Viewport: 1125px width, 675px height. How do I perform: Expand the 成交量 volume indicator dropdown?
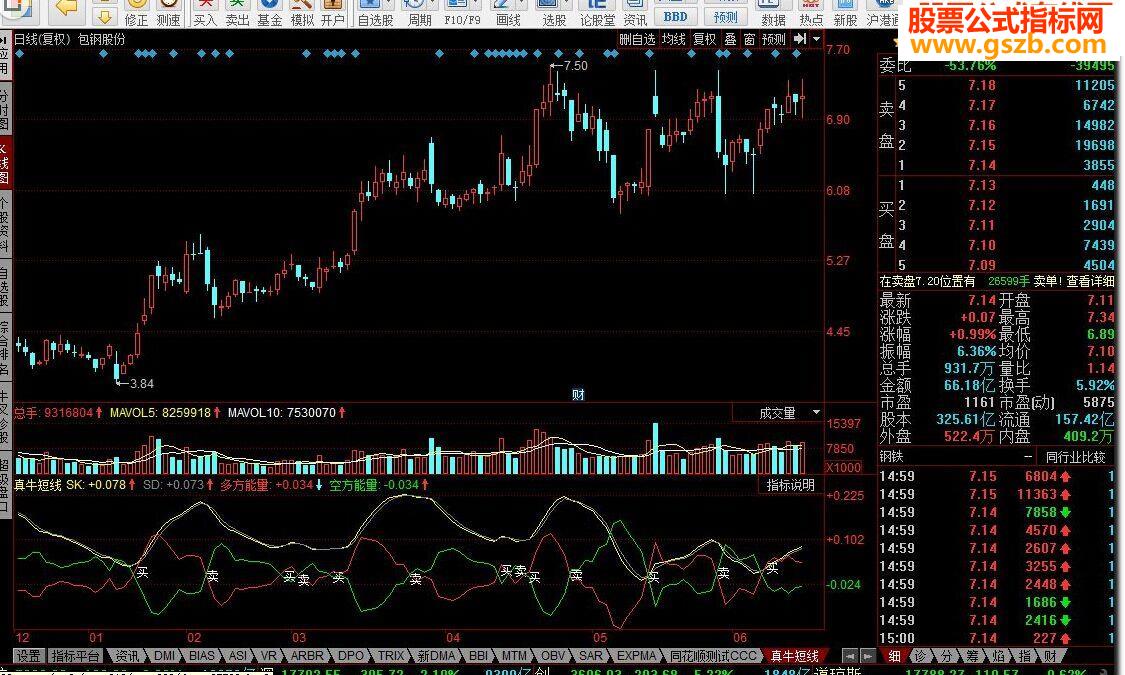click(x=816, y=412)
